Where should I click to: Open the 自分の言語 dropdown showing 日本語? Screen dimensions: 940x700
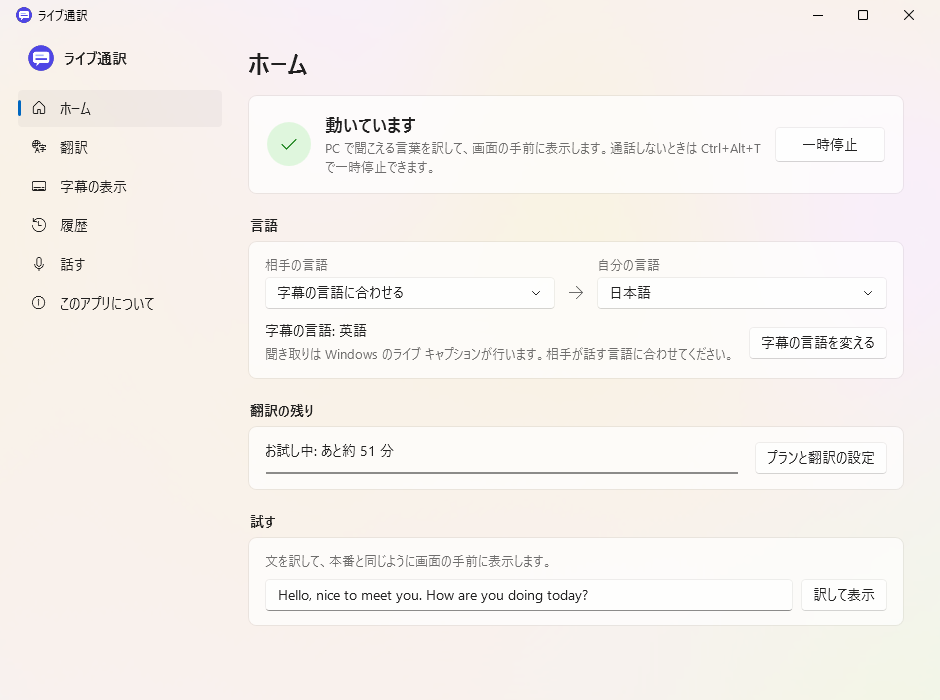pyautogui.click(x=742, y=292)
